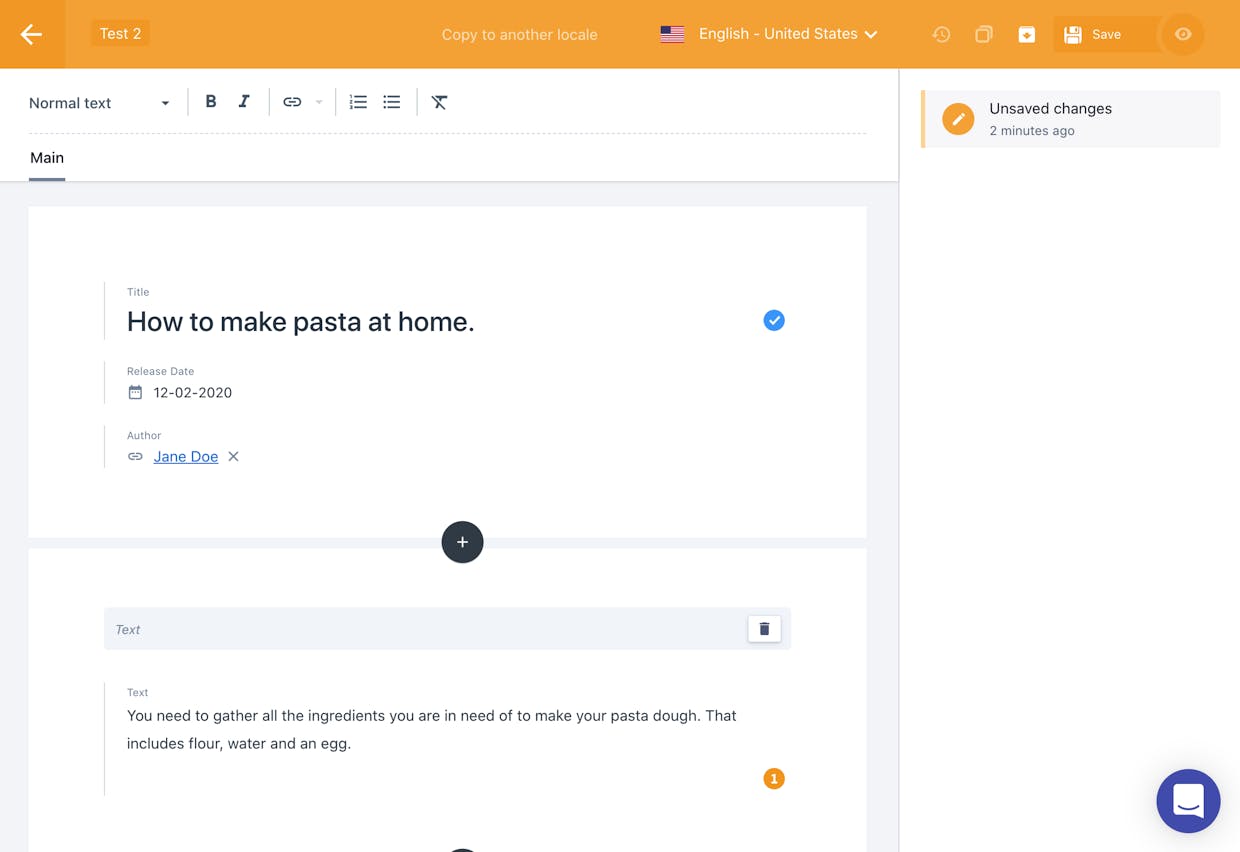Open the orange comment badge marked 1
1240x852 pixels.
click(x=774, y=778)
